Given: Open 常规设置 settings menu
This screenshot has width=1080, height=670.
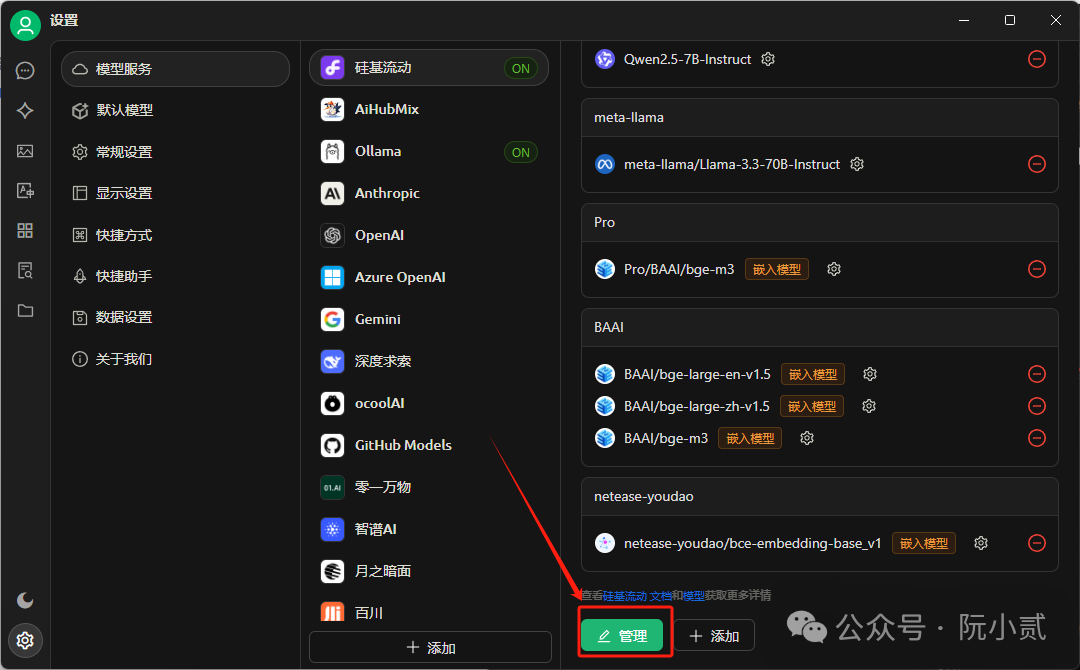Looking at the screenshot, I should point(176,152).
